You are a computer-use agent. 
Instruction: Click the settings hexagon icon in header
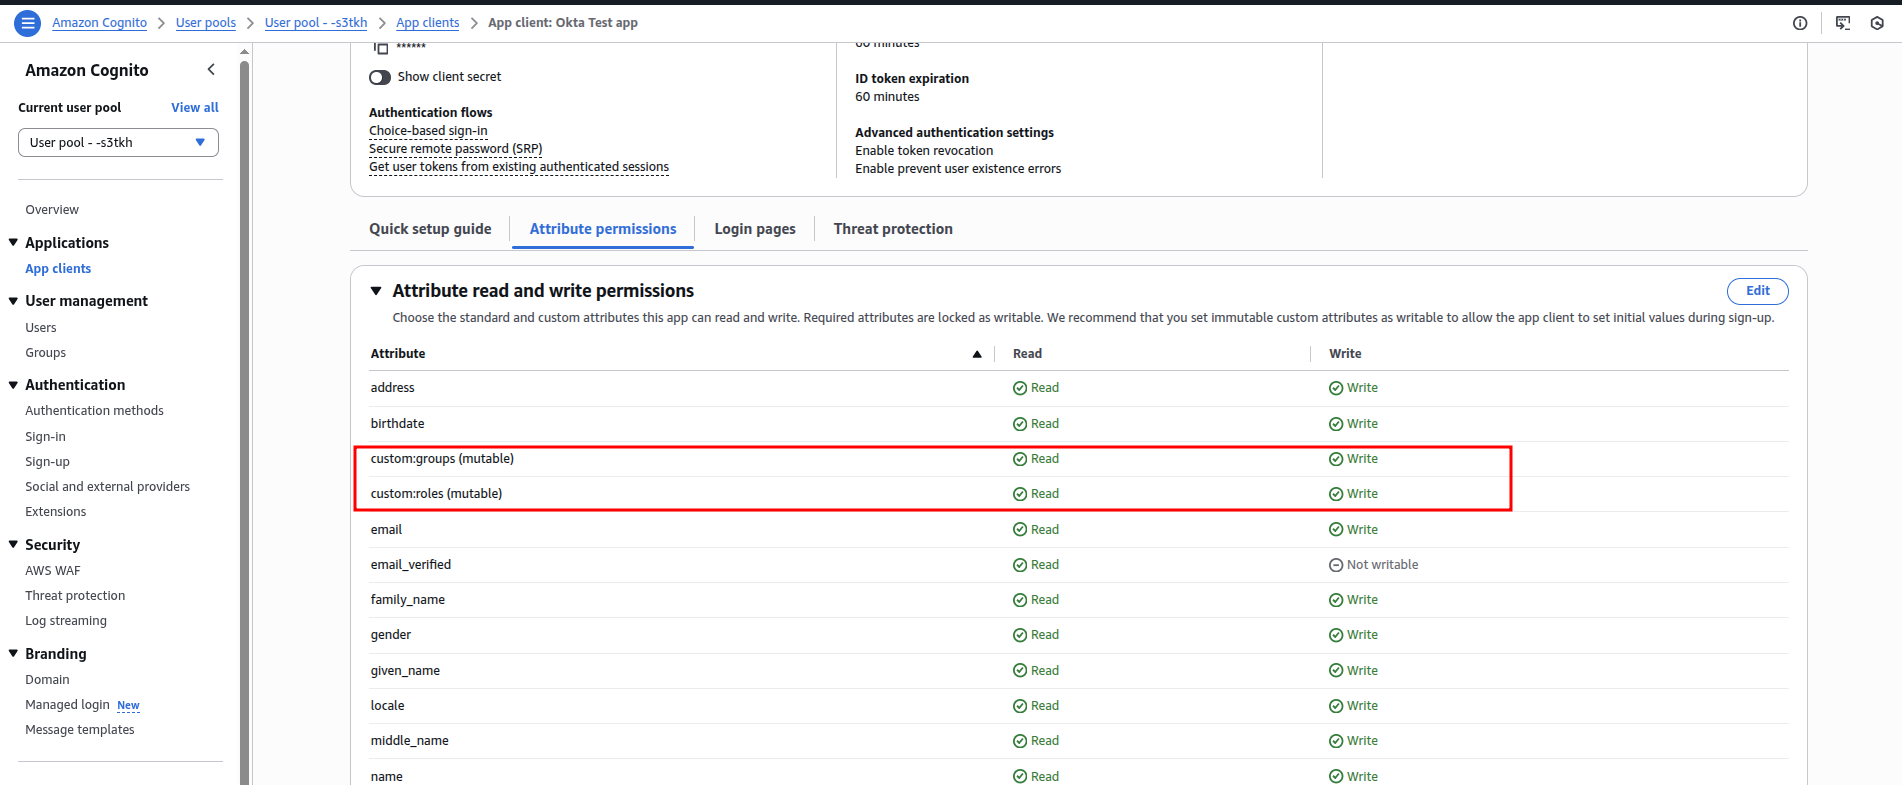coord(1877,23)
